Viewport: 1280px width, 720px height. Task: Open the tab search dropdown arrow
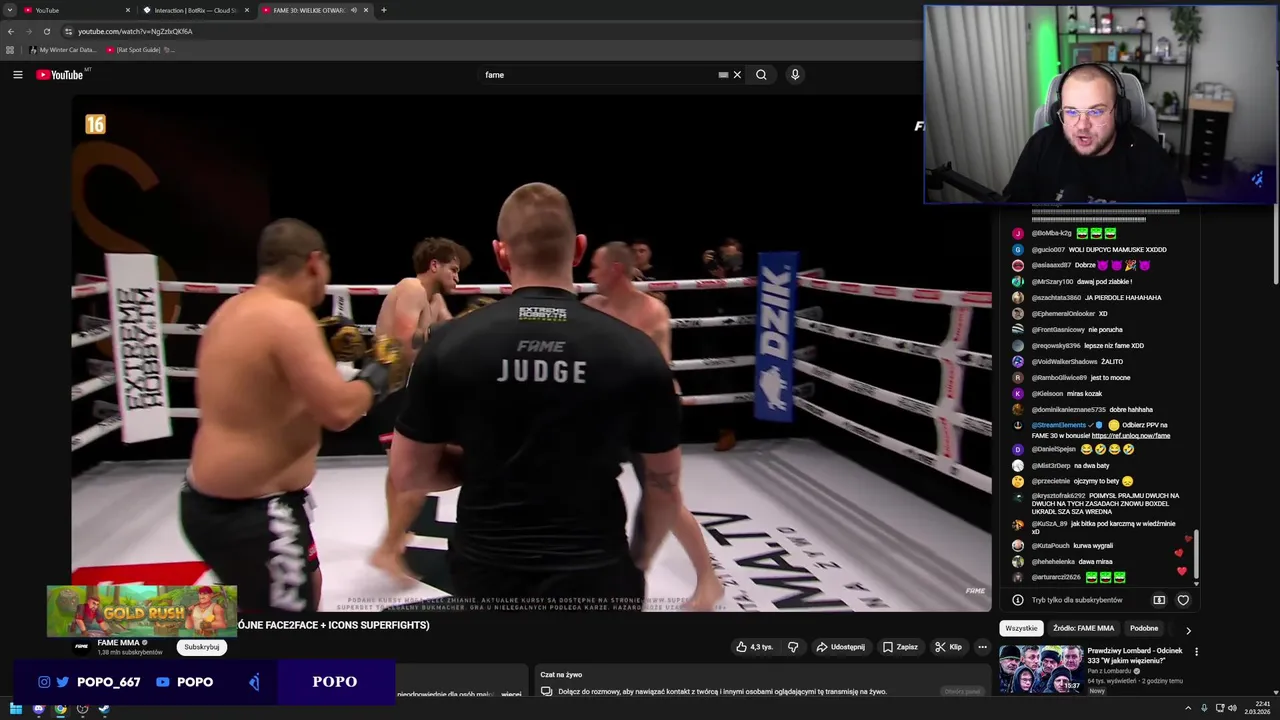click(10, 10)
